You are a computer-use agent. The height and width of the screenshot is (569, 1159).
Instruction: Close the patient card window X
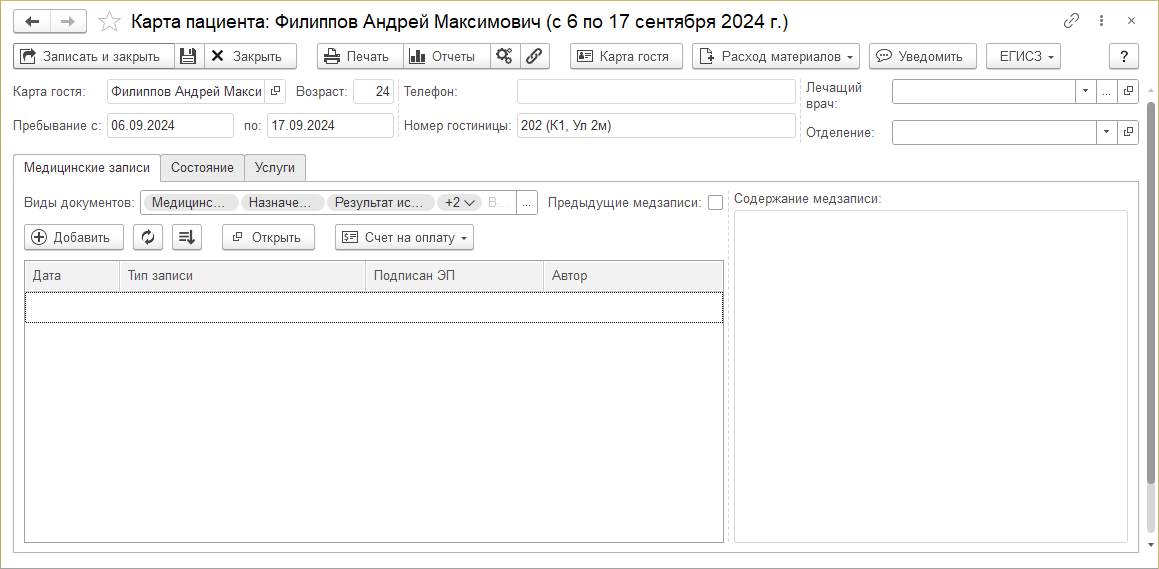coord(1131,21)
